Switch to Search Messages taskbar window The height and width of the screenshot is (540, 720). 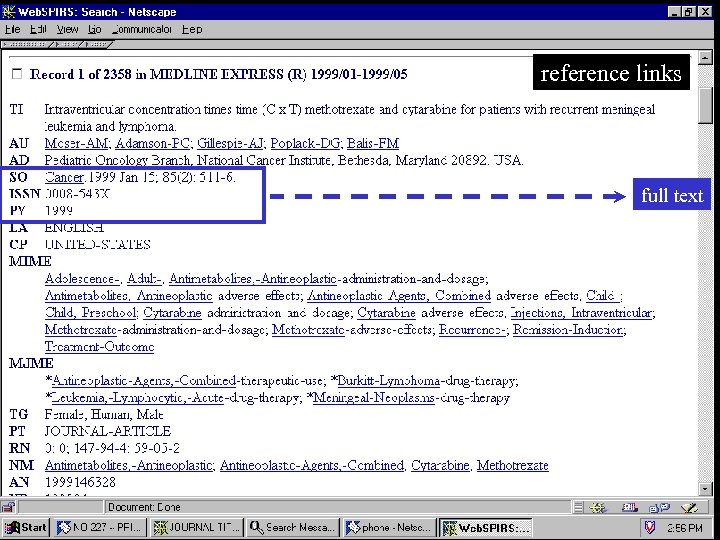(293, 528)
